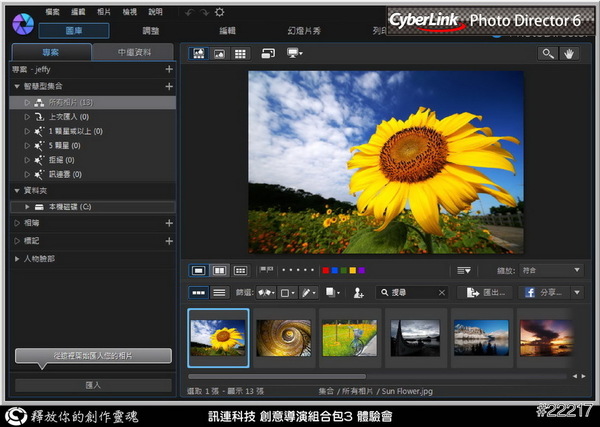
Task: Toggle compare two photos view mode
Action: (x=219, y=270)
